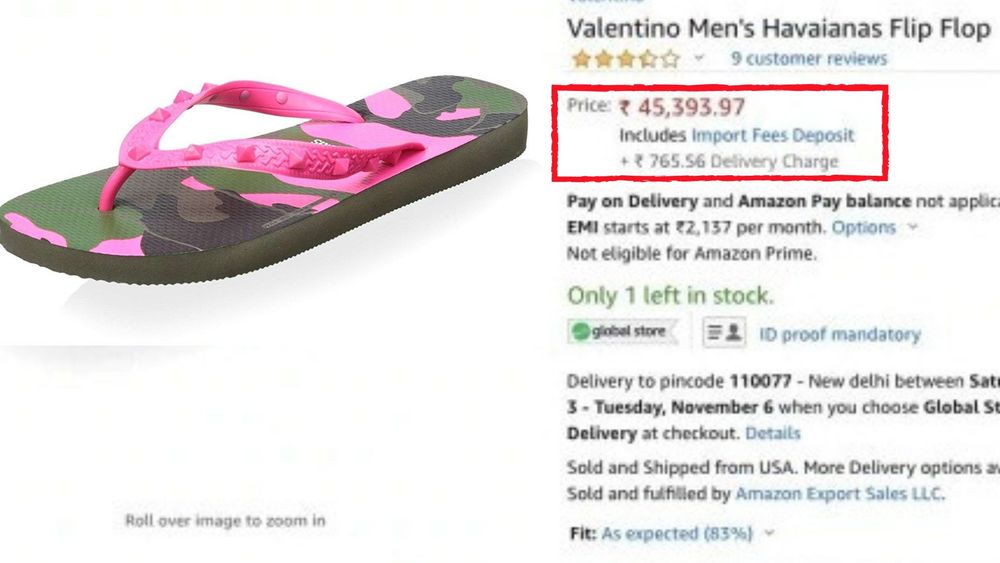Click the Only 1 left in stock text
Screen dimensions: 1000x563
pos(670,296)
